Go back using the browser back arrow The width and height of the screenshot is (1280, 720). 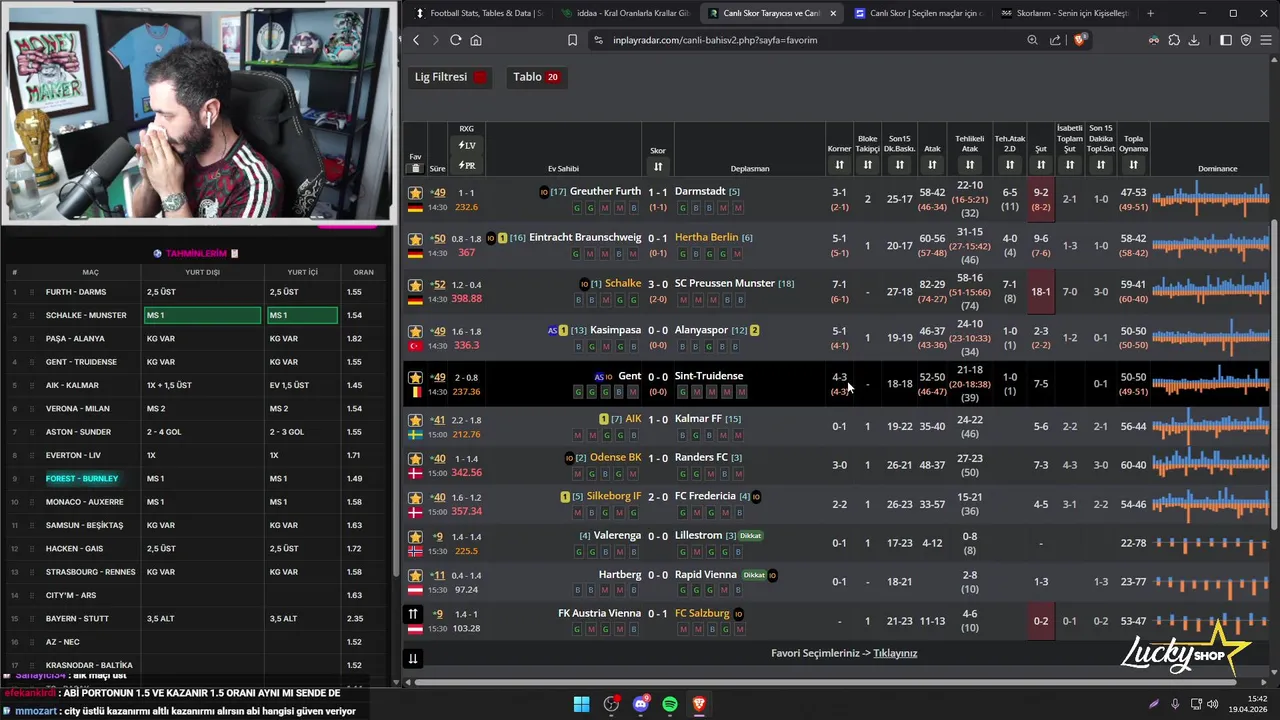417,40
